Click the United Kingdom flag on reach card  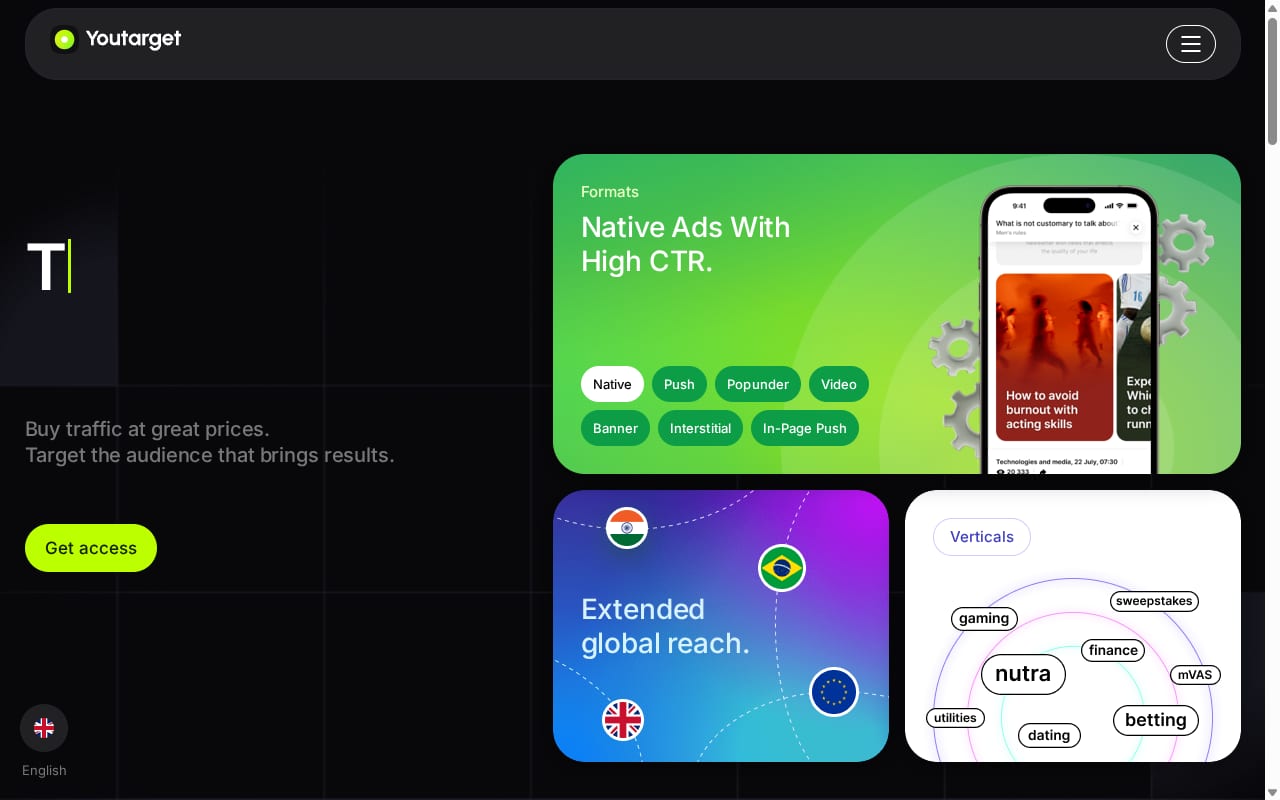623,720
